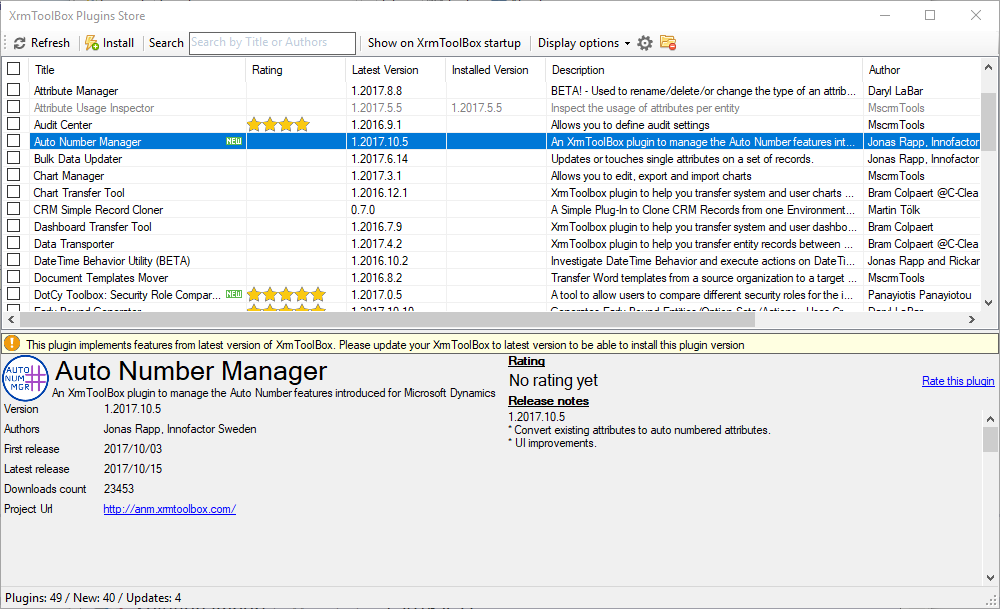Toggle the select-all header checkbox
This screenshot has height=609, width=1000.
coord(13,69)
